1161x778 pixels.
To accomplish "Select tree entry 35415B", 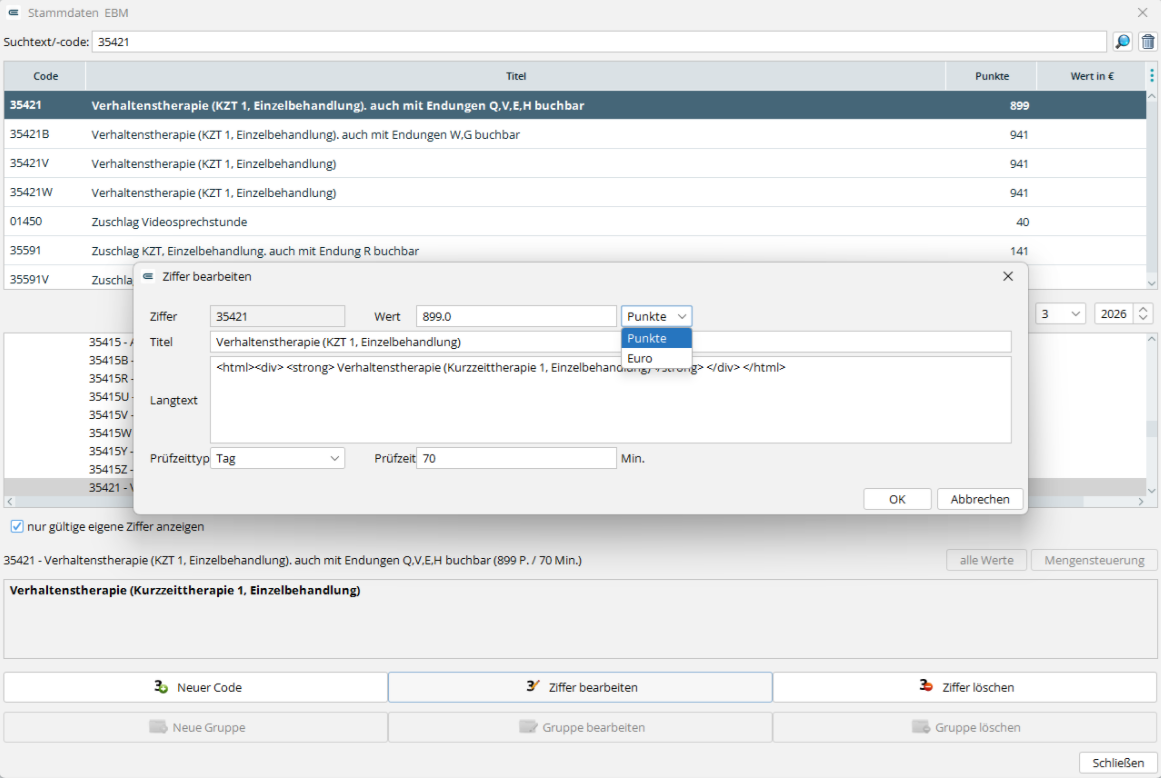I will click(x=111, y=360).
